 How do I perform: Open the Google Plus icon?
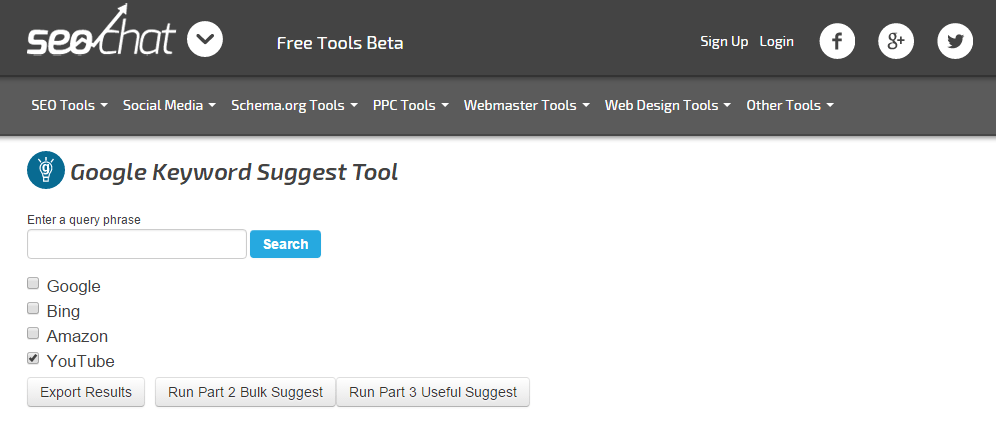pyautogui.click(x=896, y=41)
